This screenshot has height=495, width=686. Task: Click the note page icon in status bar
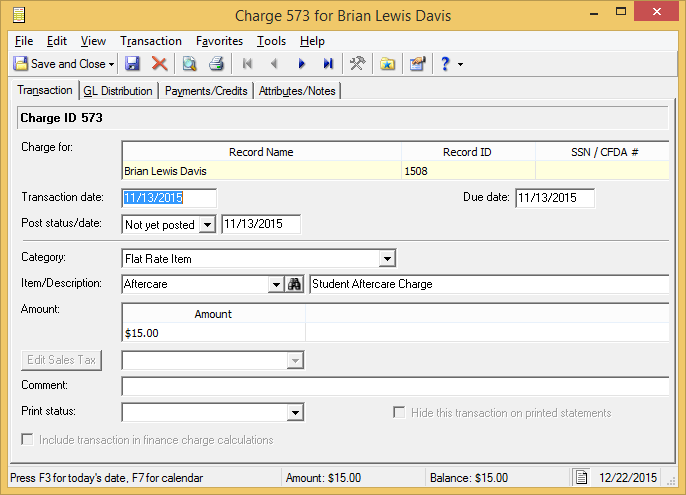point(581,477)
